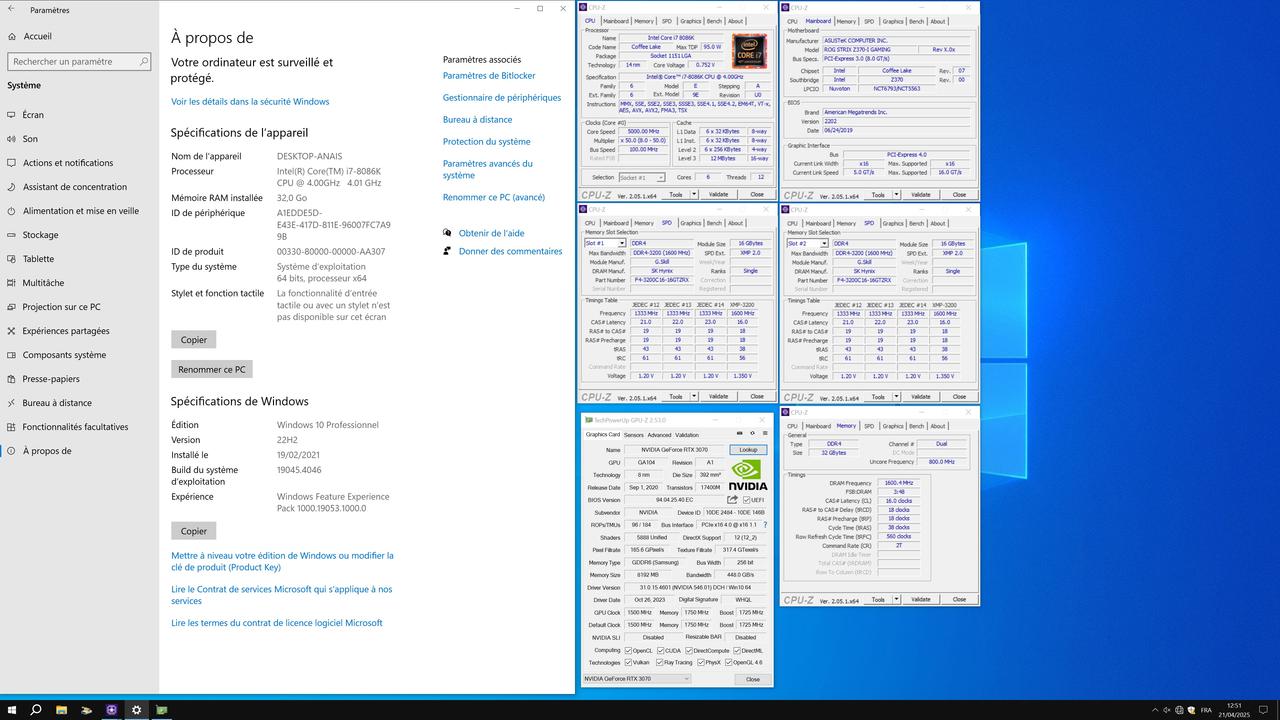Image resolution: width=1280 pixels, height=720 pixels.
Task: Switch to Validation tab in GPU-Z
Action: coord(687,435)
